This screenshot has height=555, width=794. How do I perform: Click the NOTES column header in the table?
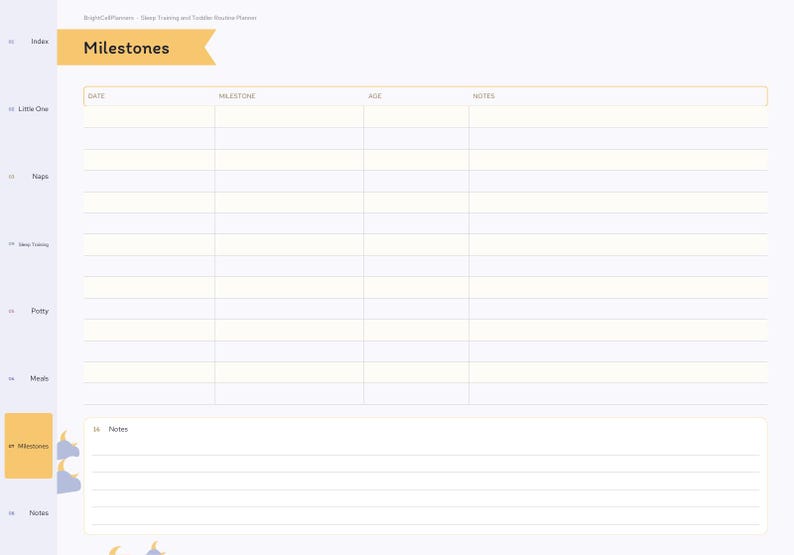coord(484,96)
